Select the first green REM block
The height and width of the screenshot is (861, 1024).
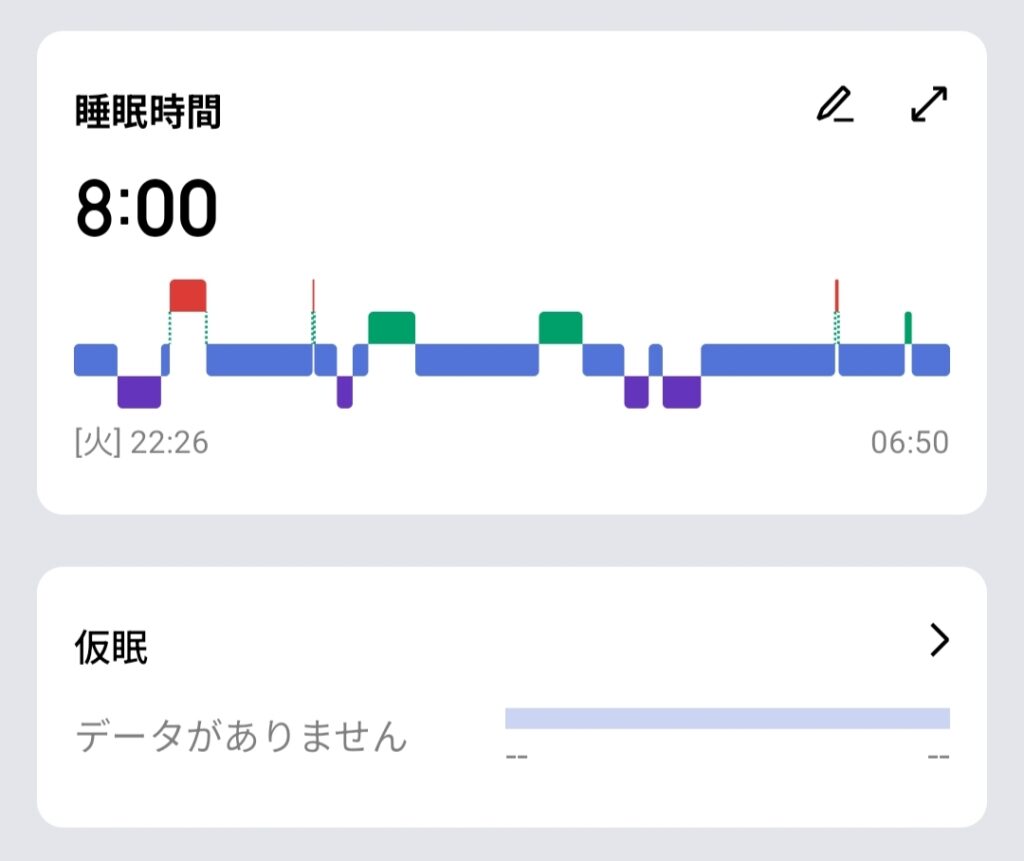click(391, 328)
